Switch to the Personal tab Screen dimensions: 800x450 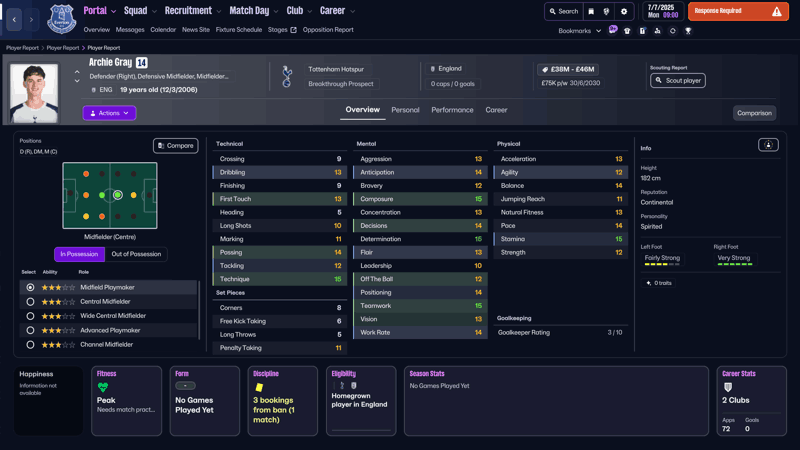[x=405, y=110]
